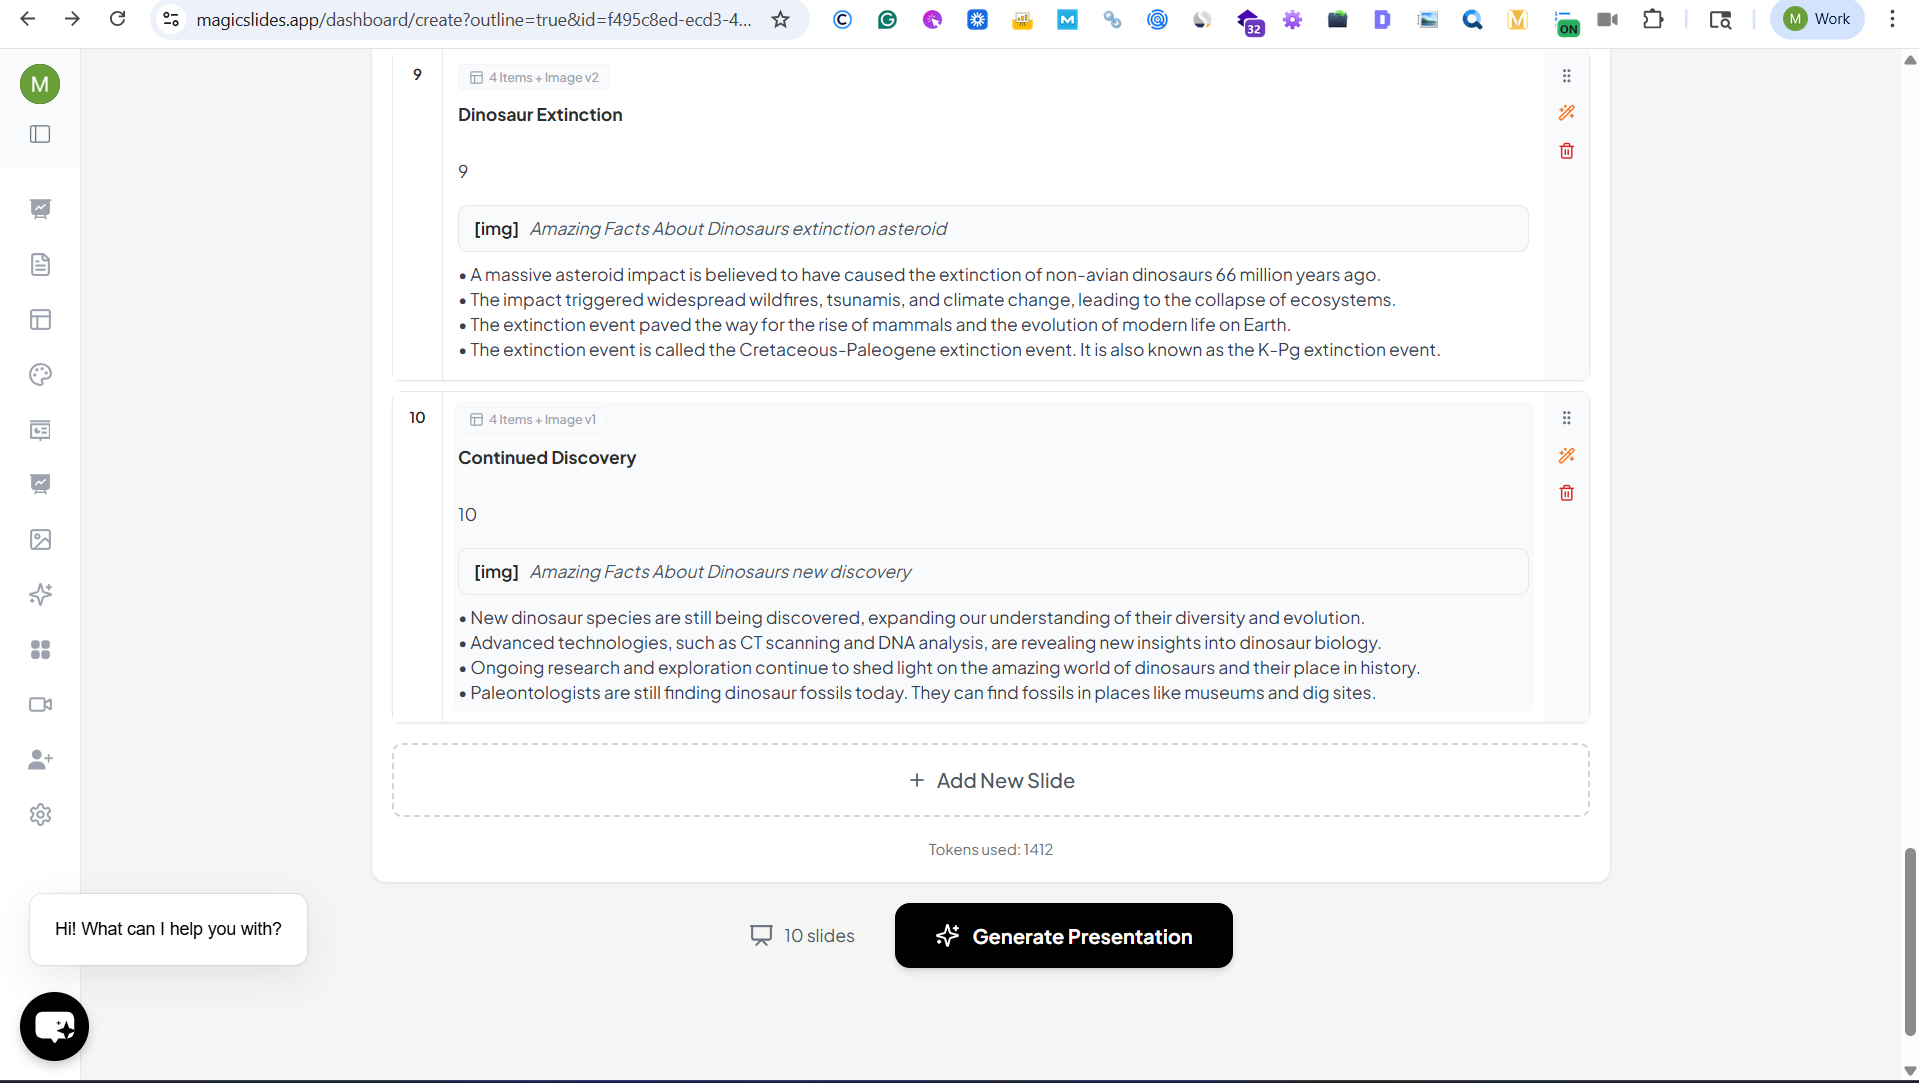Click the page vertical scrollbar thumb

point(1910,940)
